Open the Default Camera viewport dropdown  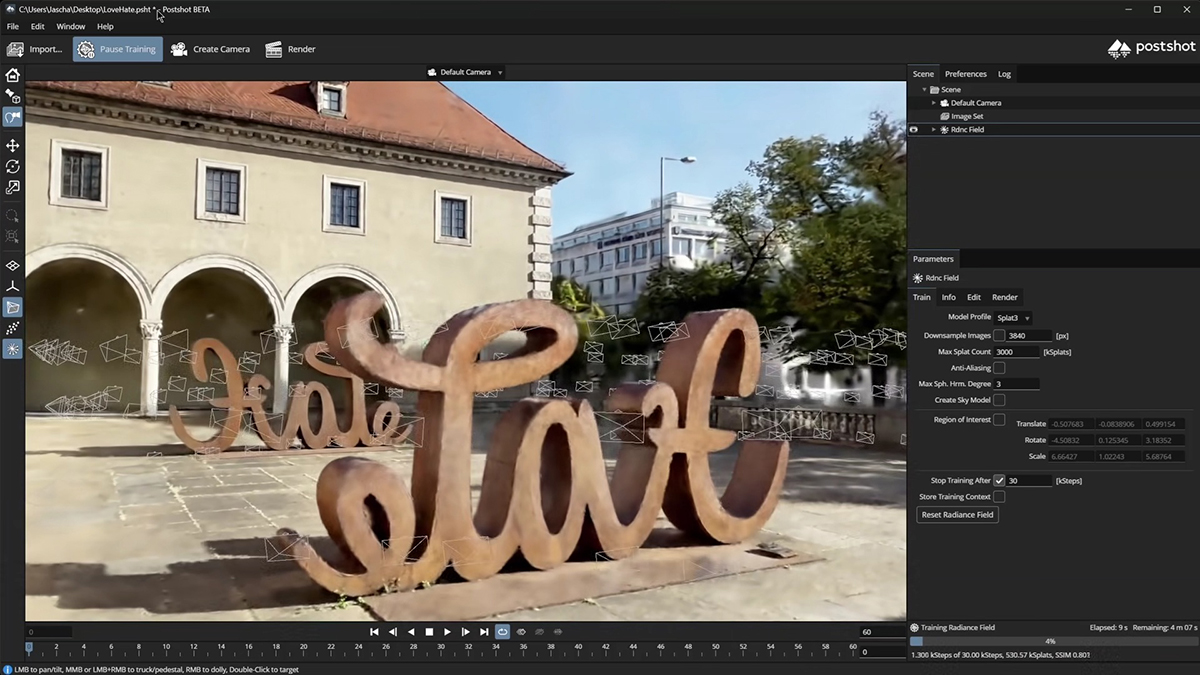point(465,72)
